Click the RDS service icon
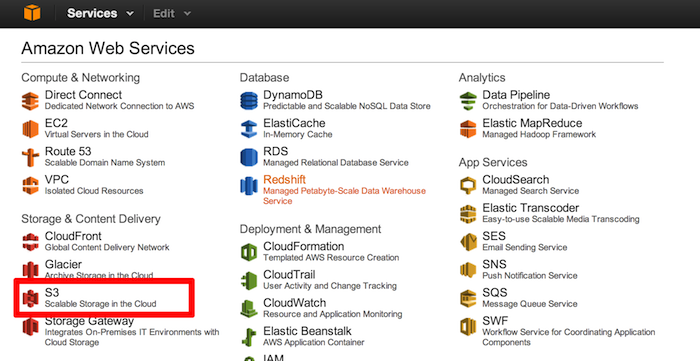Screen dimensions: 700x361 pyautogui.click(x=249, y=157)
